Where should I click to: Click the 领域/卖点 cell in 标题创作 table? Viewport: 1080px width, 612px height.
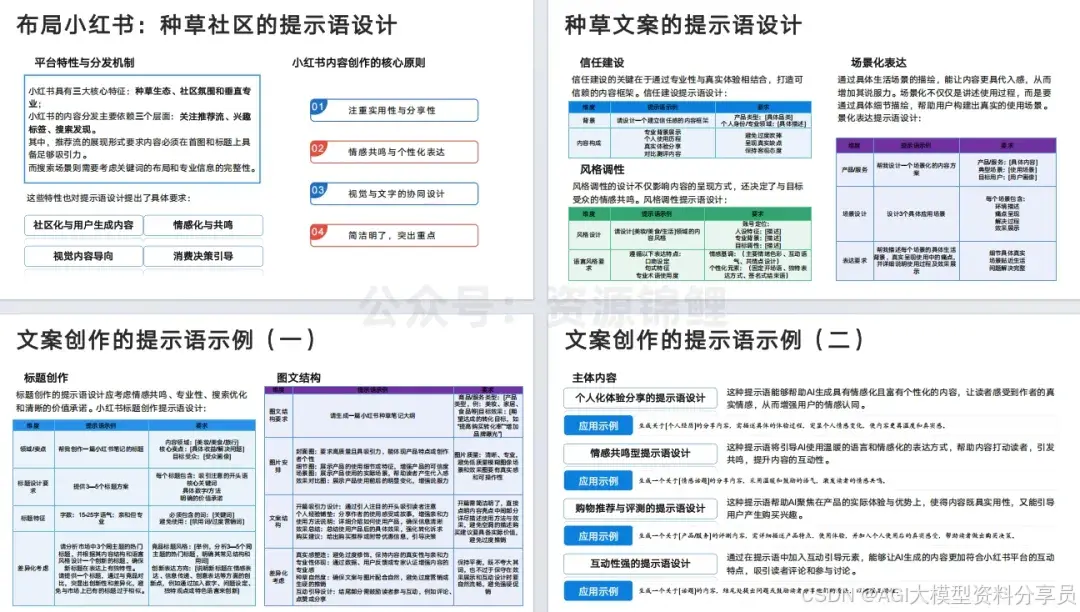(32, 449)
